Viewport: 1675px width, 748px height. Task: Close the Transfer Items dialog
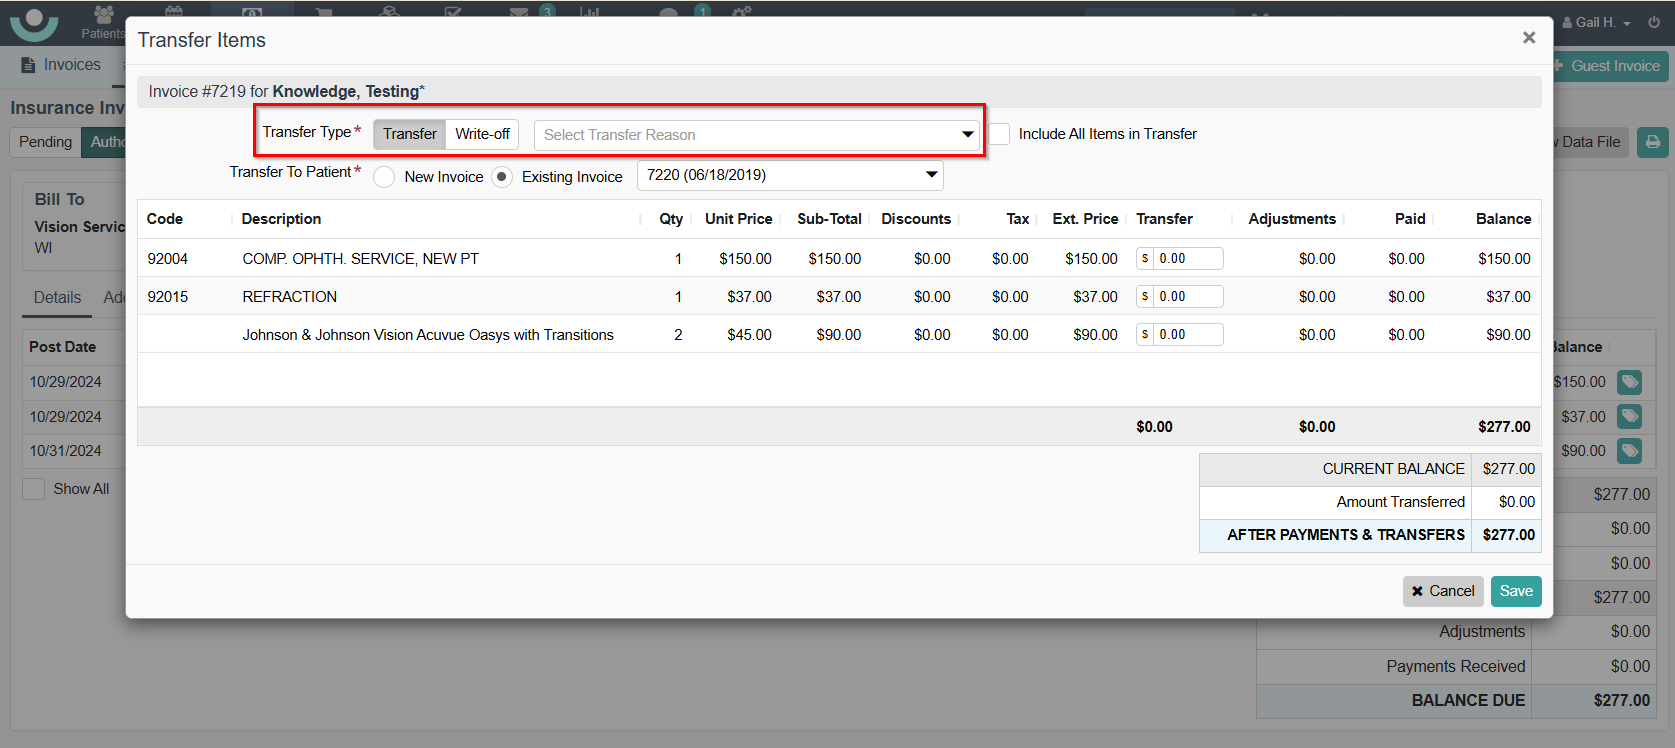(x=1528, y=38)
